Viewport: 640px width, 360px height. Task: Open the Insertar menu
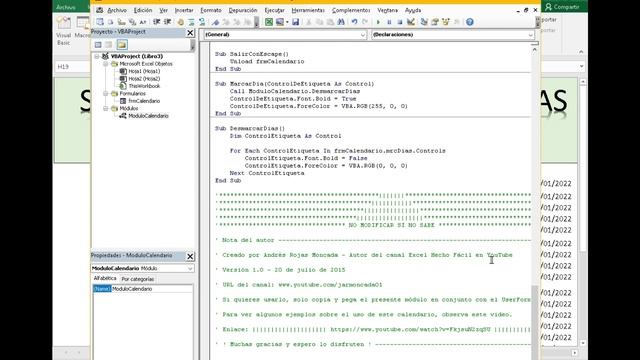(184, 10)
